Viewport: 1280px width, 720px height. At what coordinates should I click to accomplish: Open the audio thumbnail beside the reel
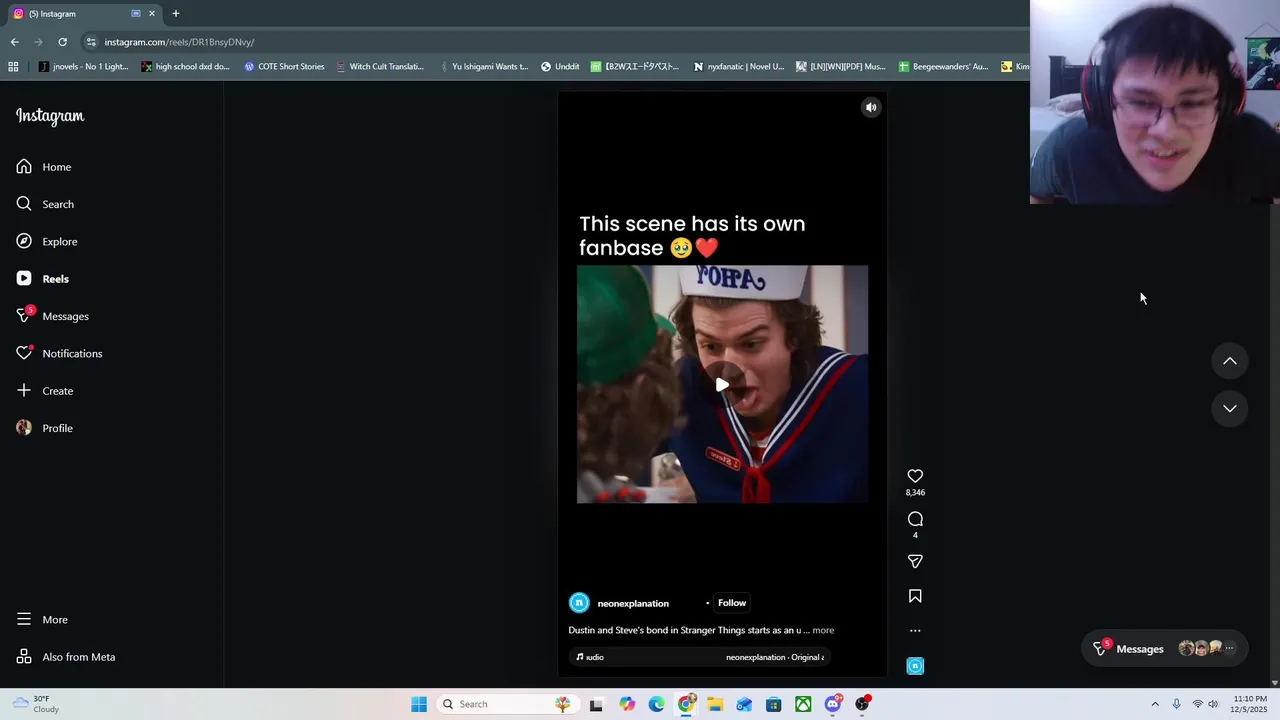click(x=915, y=666)
